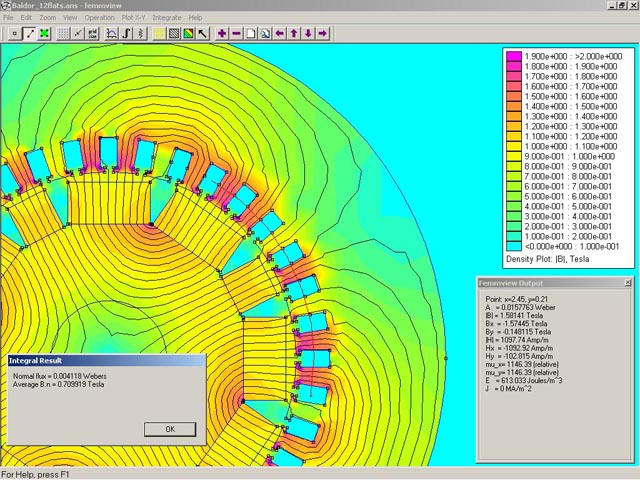This screenshot has height=480, width=640.
Task: Click 'Average B.n = 0.709919 Tesla' text
Action: [58, 384]
